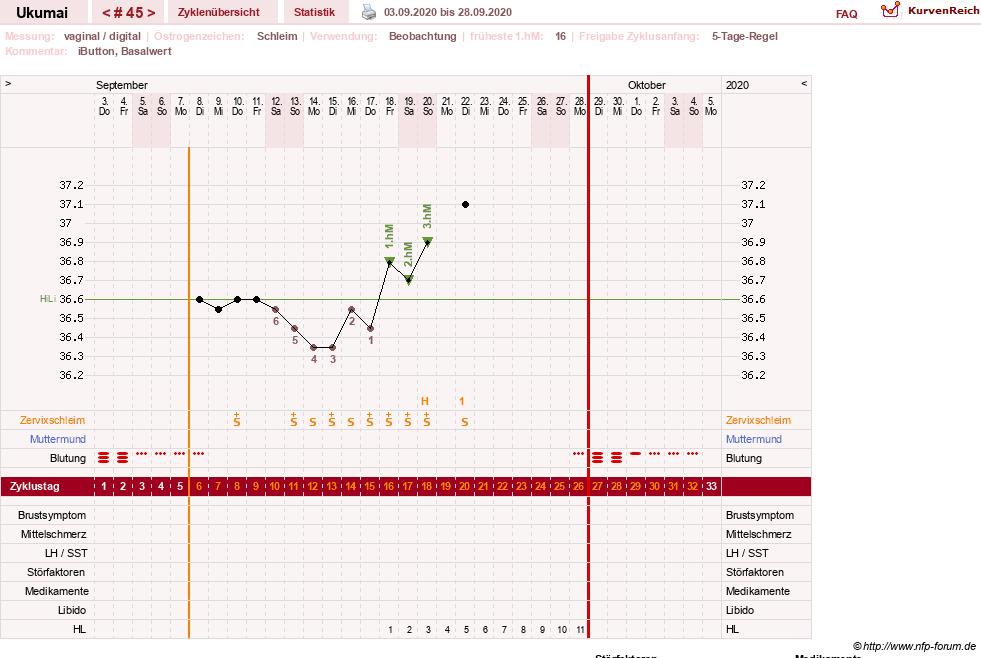Click the nfp-forum.de copyright link
Viewport: 981px width, 658px height.
(915, 646)
